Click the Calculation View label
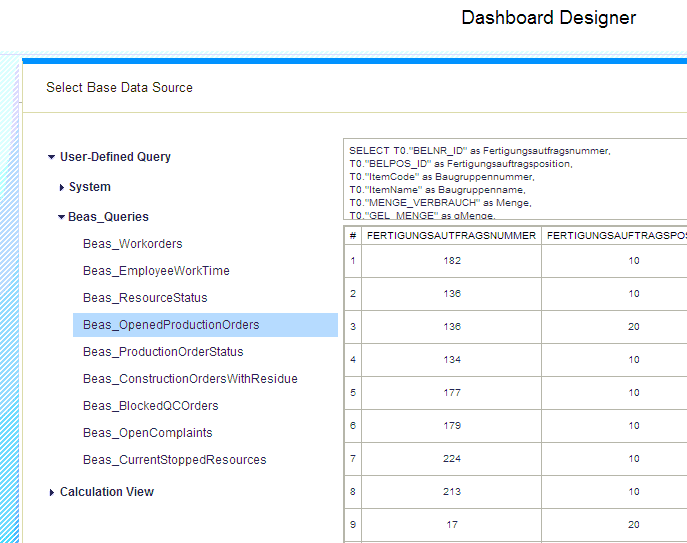 coord(107,492)
